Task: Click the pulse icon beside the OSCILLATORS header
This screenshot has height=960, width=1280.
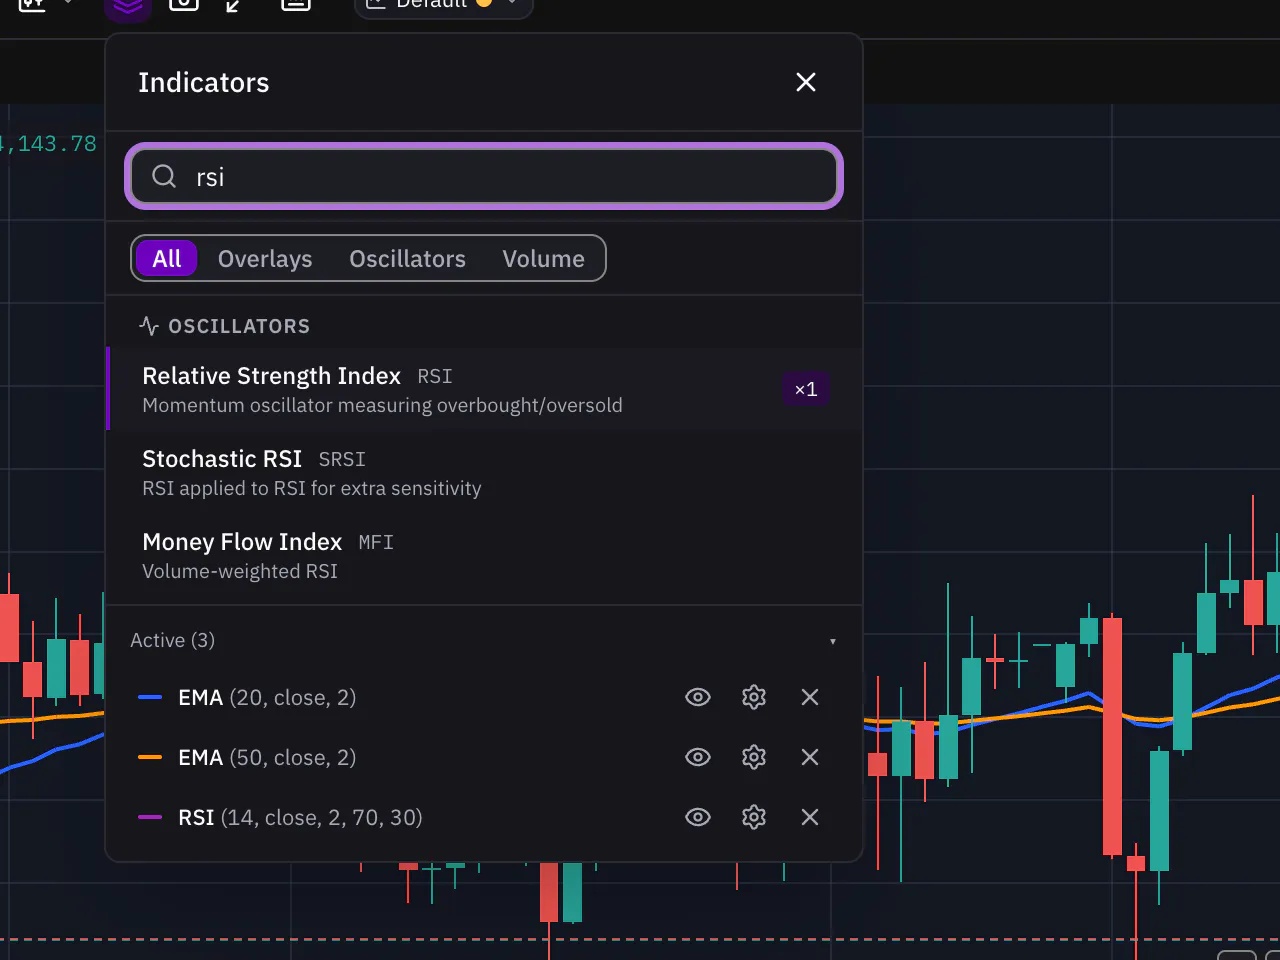Action: point(149,326)
